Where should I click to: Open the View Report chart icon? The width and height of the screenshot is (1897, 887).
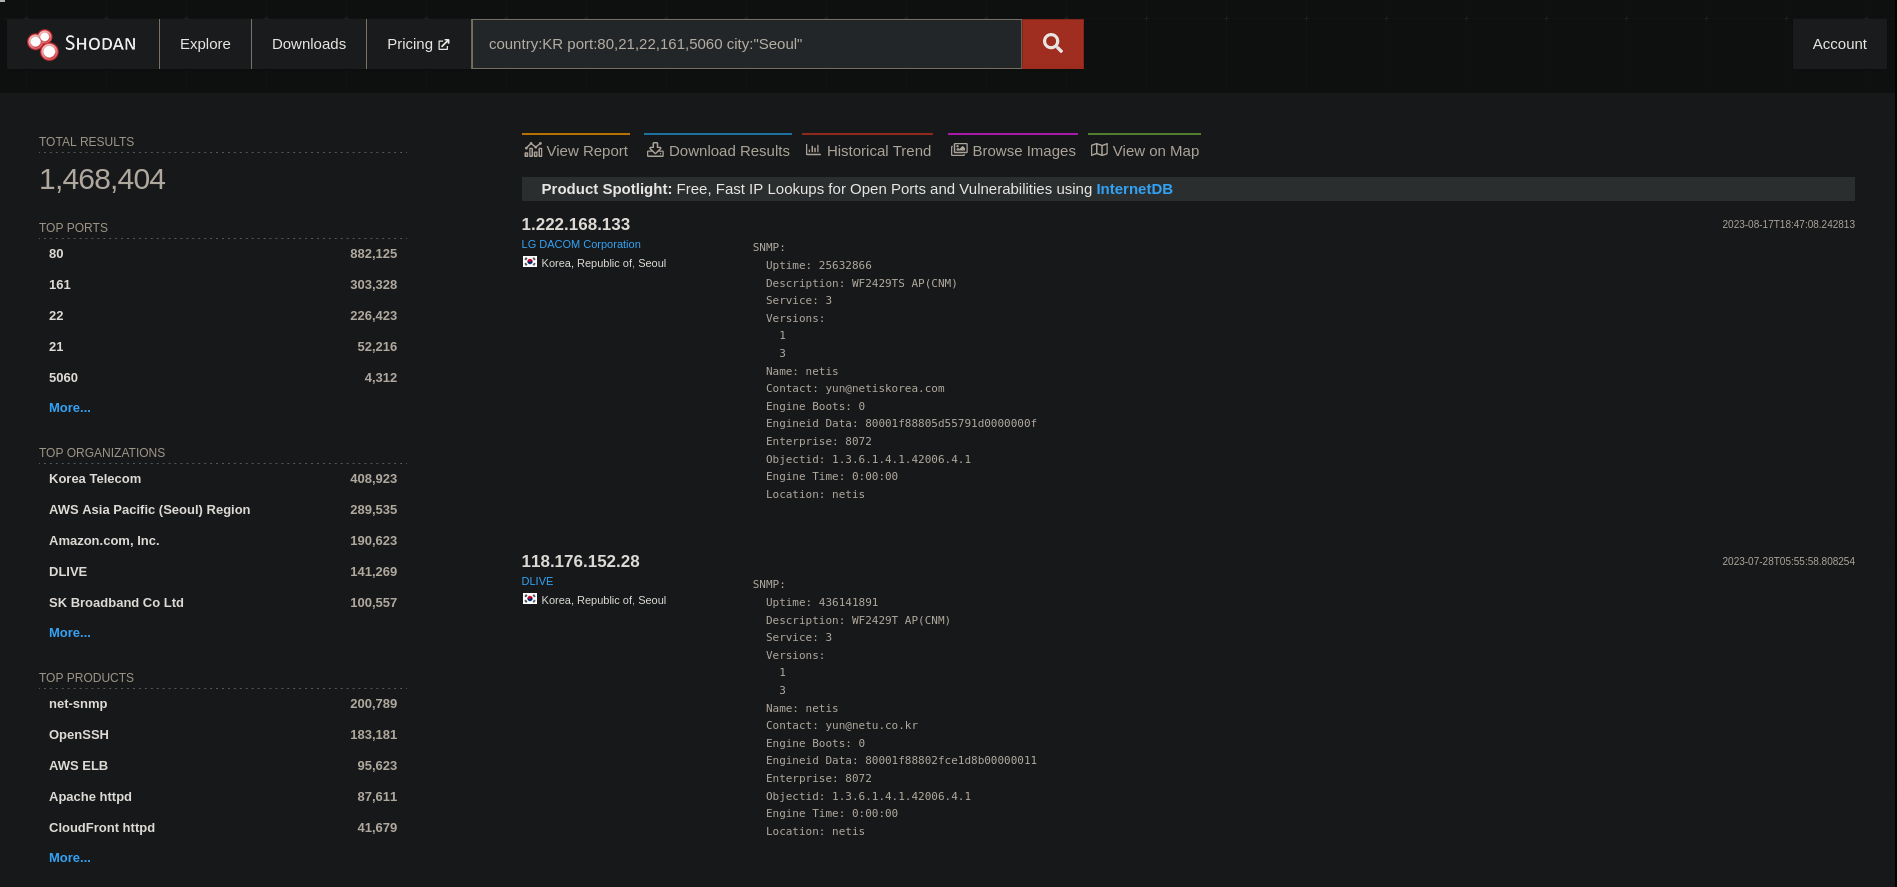click(533, 150)
